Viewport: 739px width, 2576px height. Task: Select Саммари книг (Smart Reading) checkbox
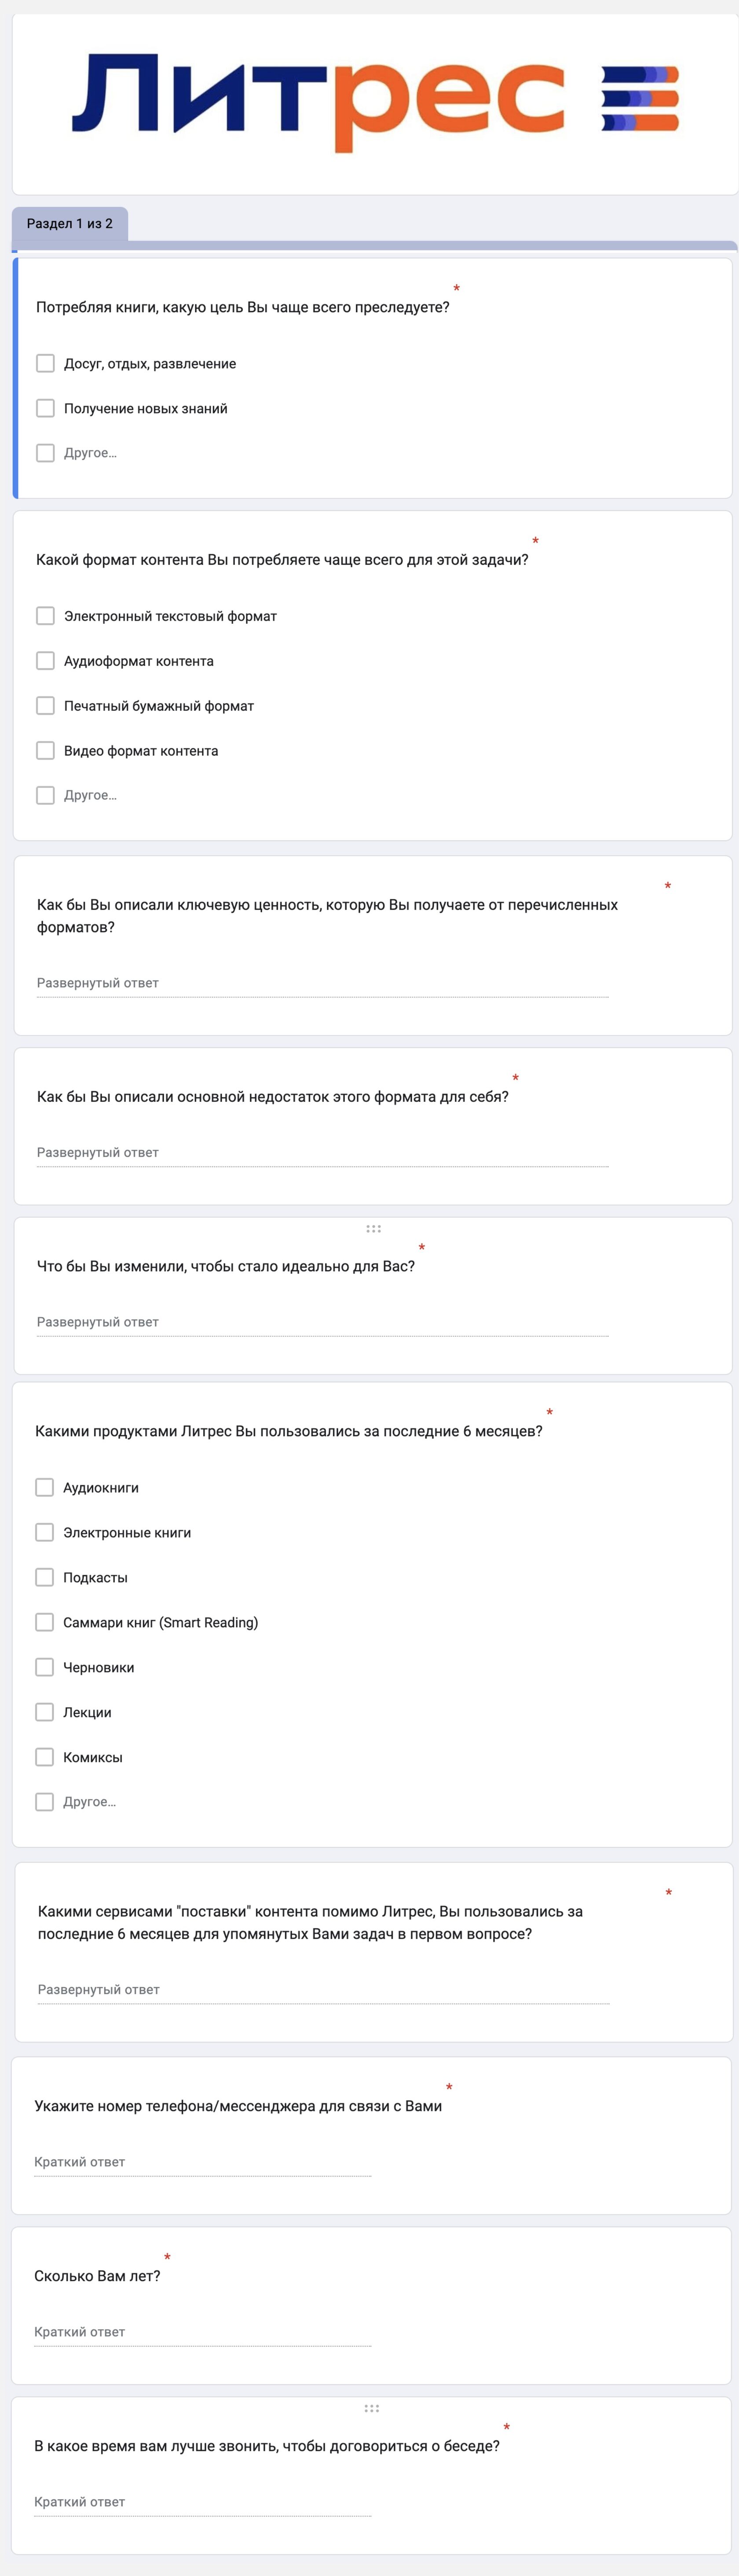tap(44, 1623)
